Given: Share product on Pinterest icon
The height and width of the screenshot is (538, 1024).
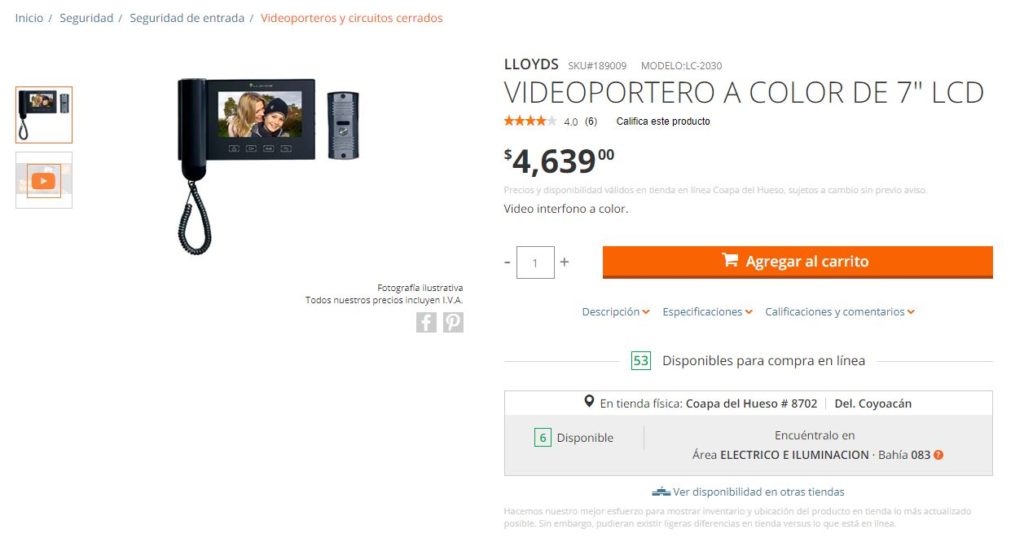Looking at the screenshot, I should [x=453, y=322].
